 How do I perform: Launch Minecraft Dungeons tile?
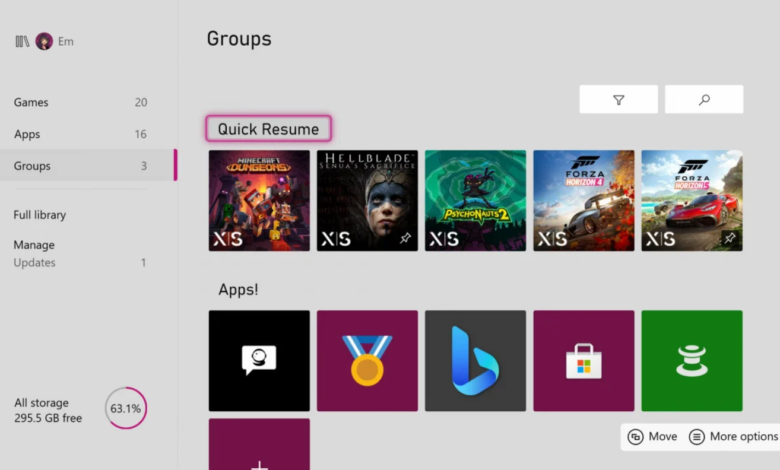pyautogui.click(x=259, y=200)
